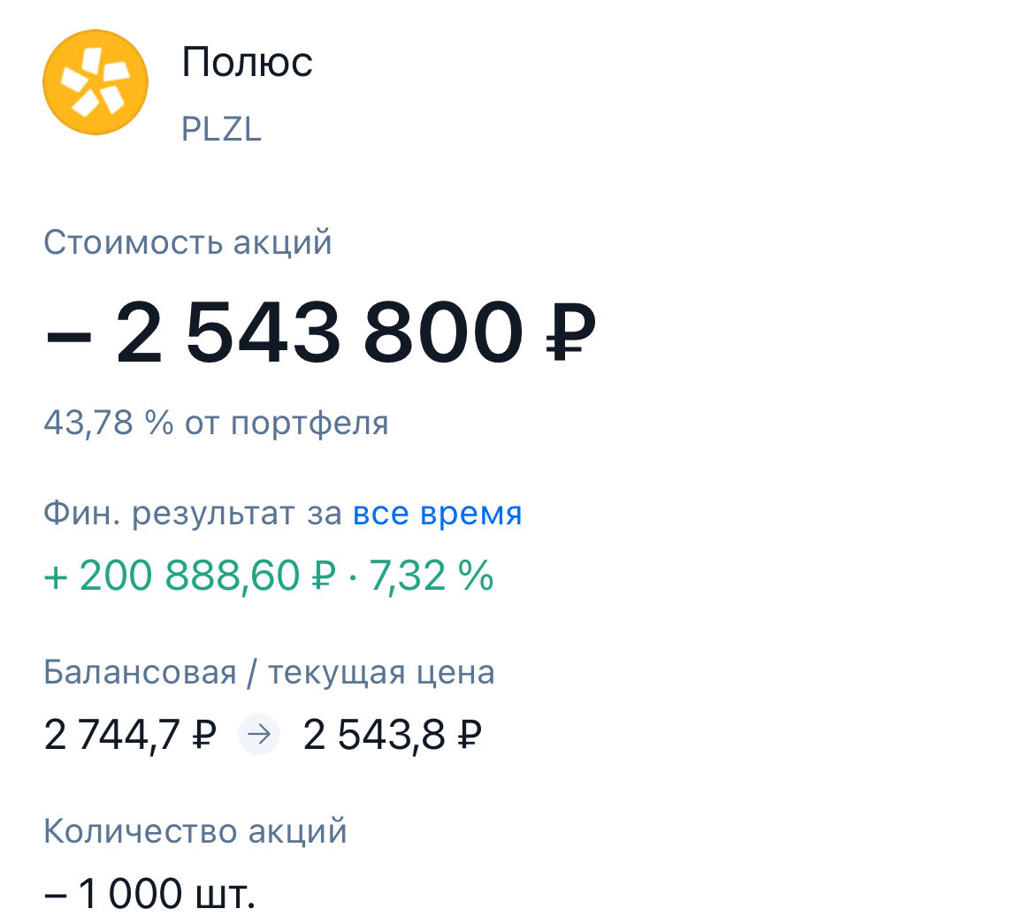This screenshot has width=1024, height=924.
Task: Click the ruble sign after 2 543,8
Action: pyautogui.click(x=470, y=737)
